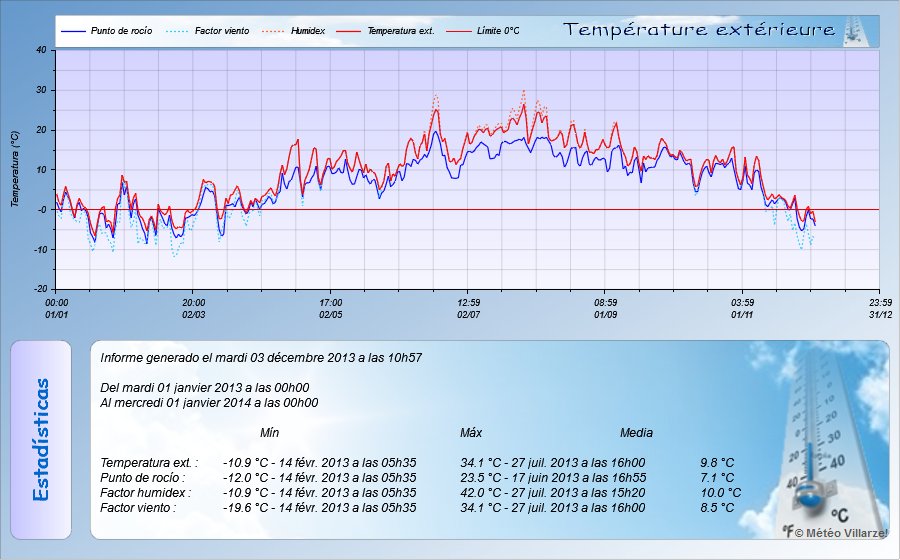Click the 12:59 02/07 x-axis date marker
Image resolution: width=900 pixels, height=560 pixels.
pos(468,307)
